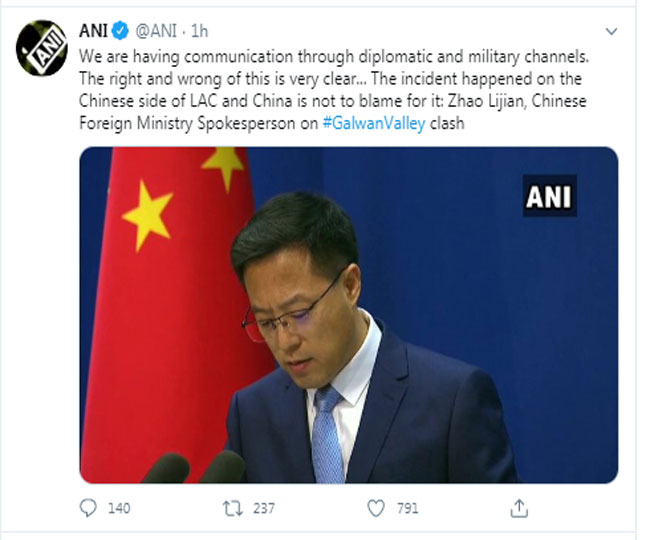Expand the tweet options chevron

click(x=611, y=31)
